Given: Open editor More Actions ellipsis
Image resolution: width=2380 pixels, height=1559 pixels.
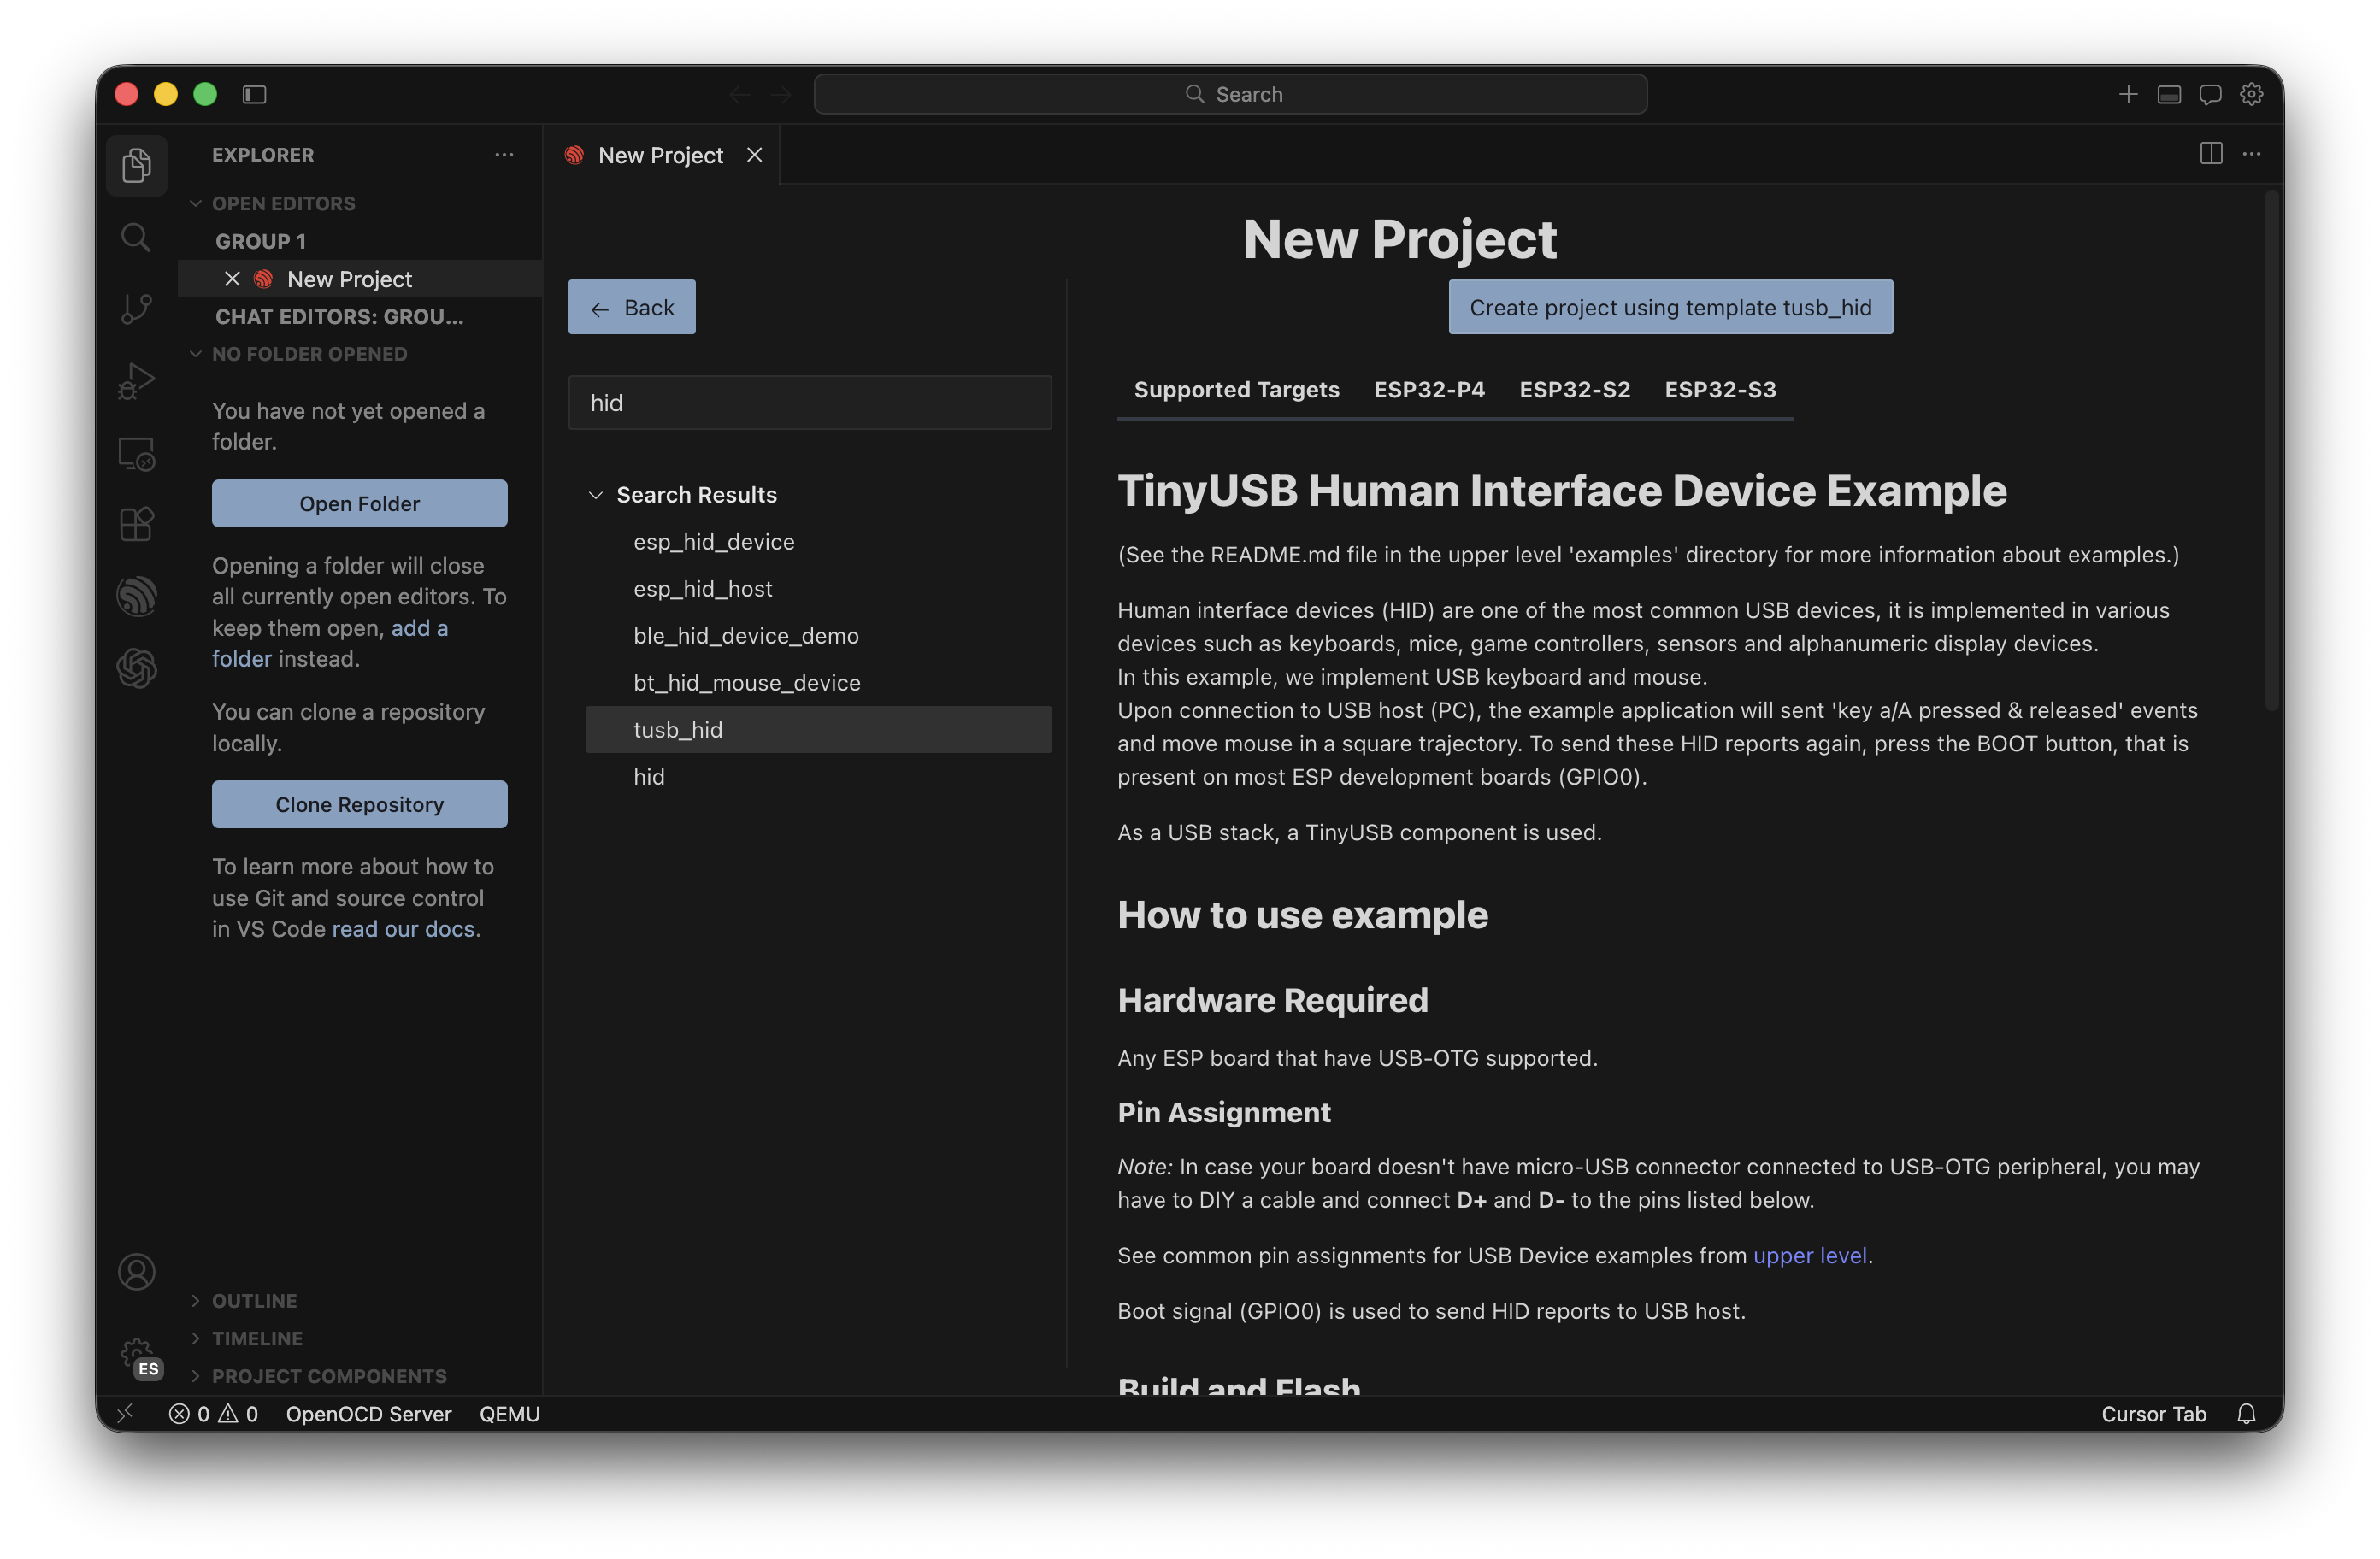Looking at the screenshot, I should point(2251,154).
